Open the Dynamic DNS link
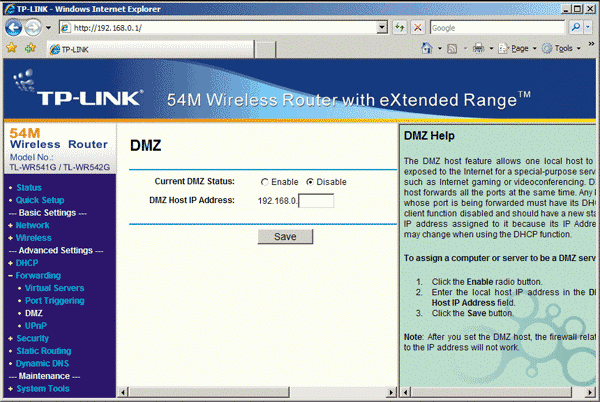The image size is (600, 402). point(42,364)
